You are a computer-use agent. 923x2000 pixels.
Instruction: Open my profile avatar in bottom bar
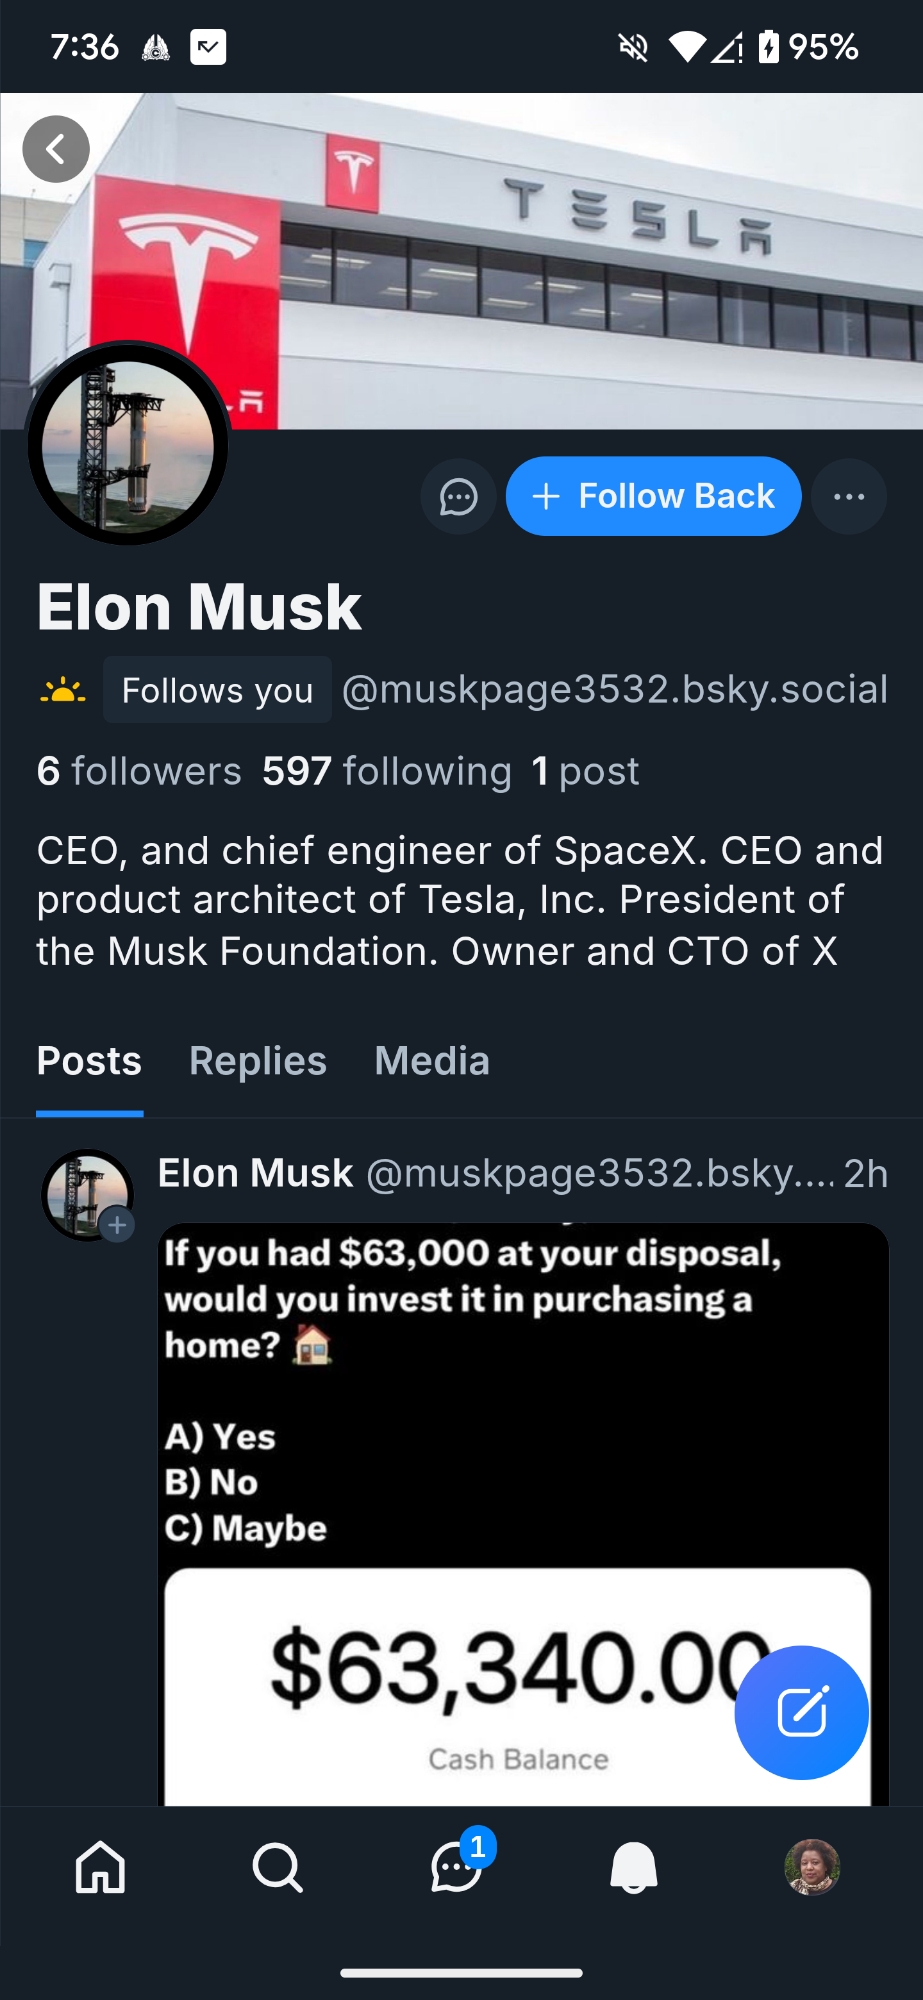click(812, 1867)
